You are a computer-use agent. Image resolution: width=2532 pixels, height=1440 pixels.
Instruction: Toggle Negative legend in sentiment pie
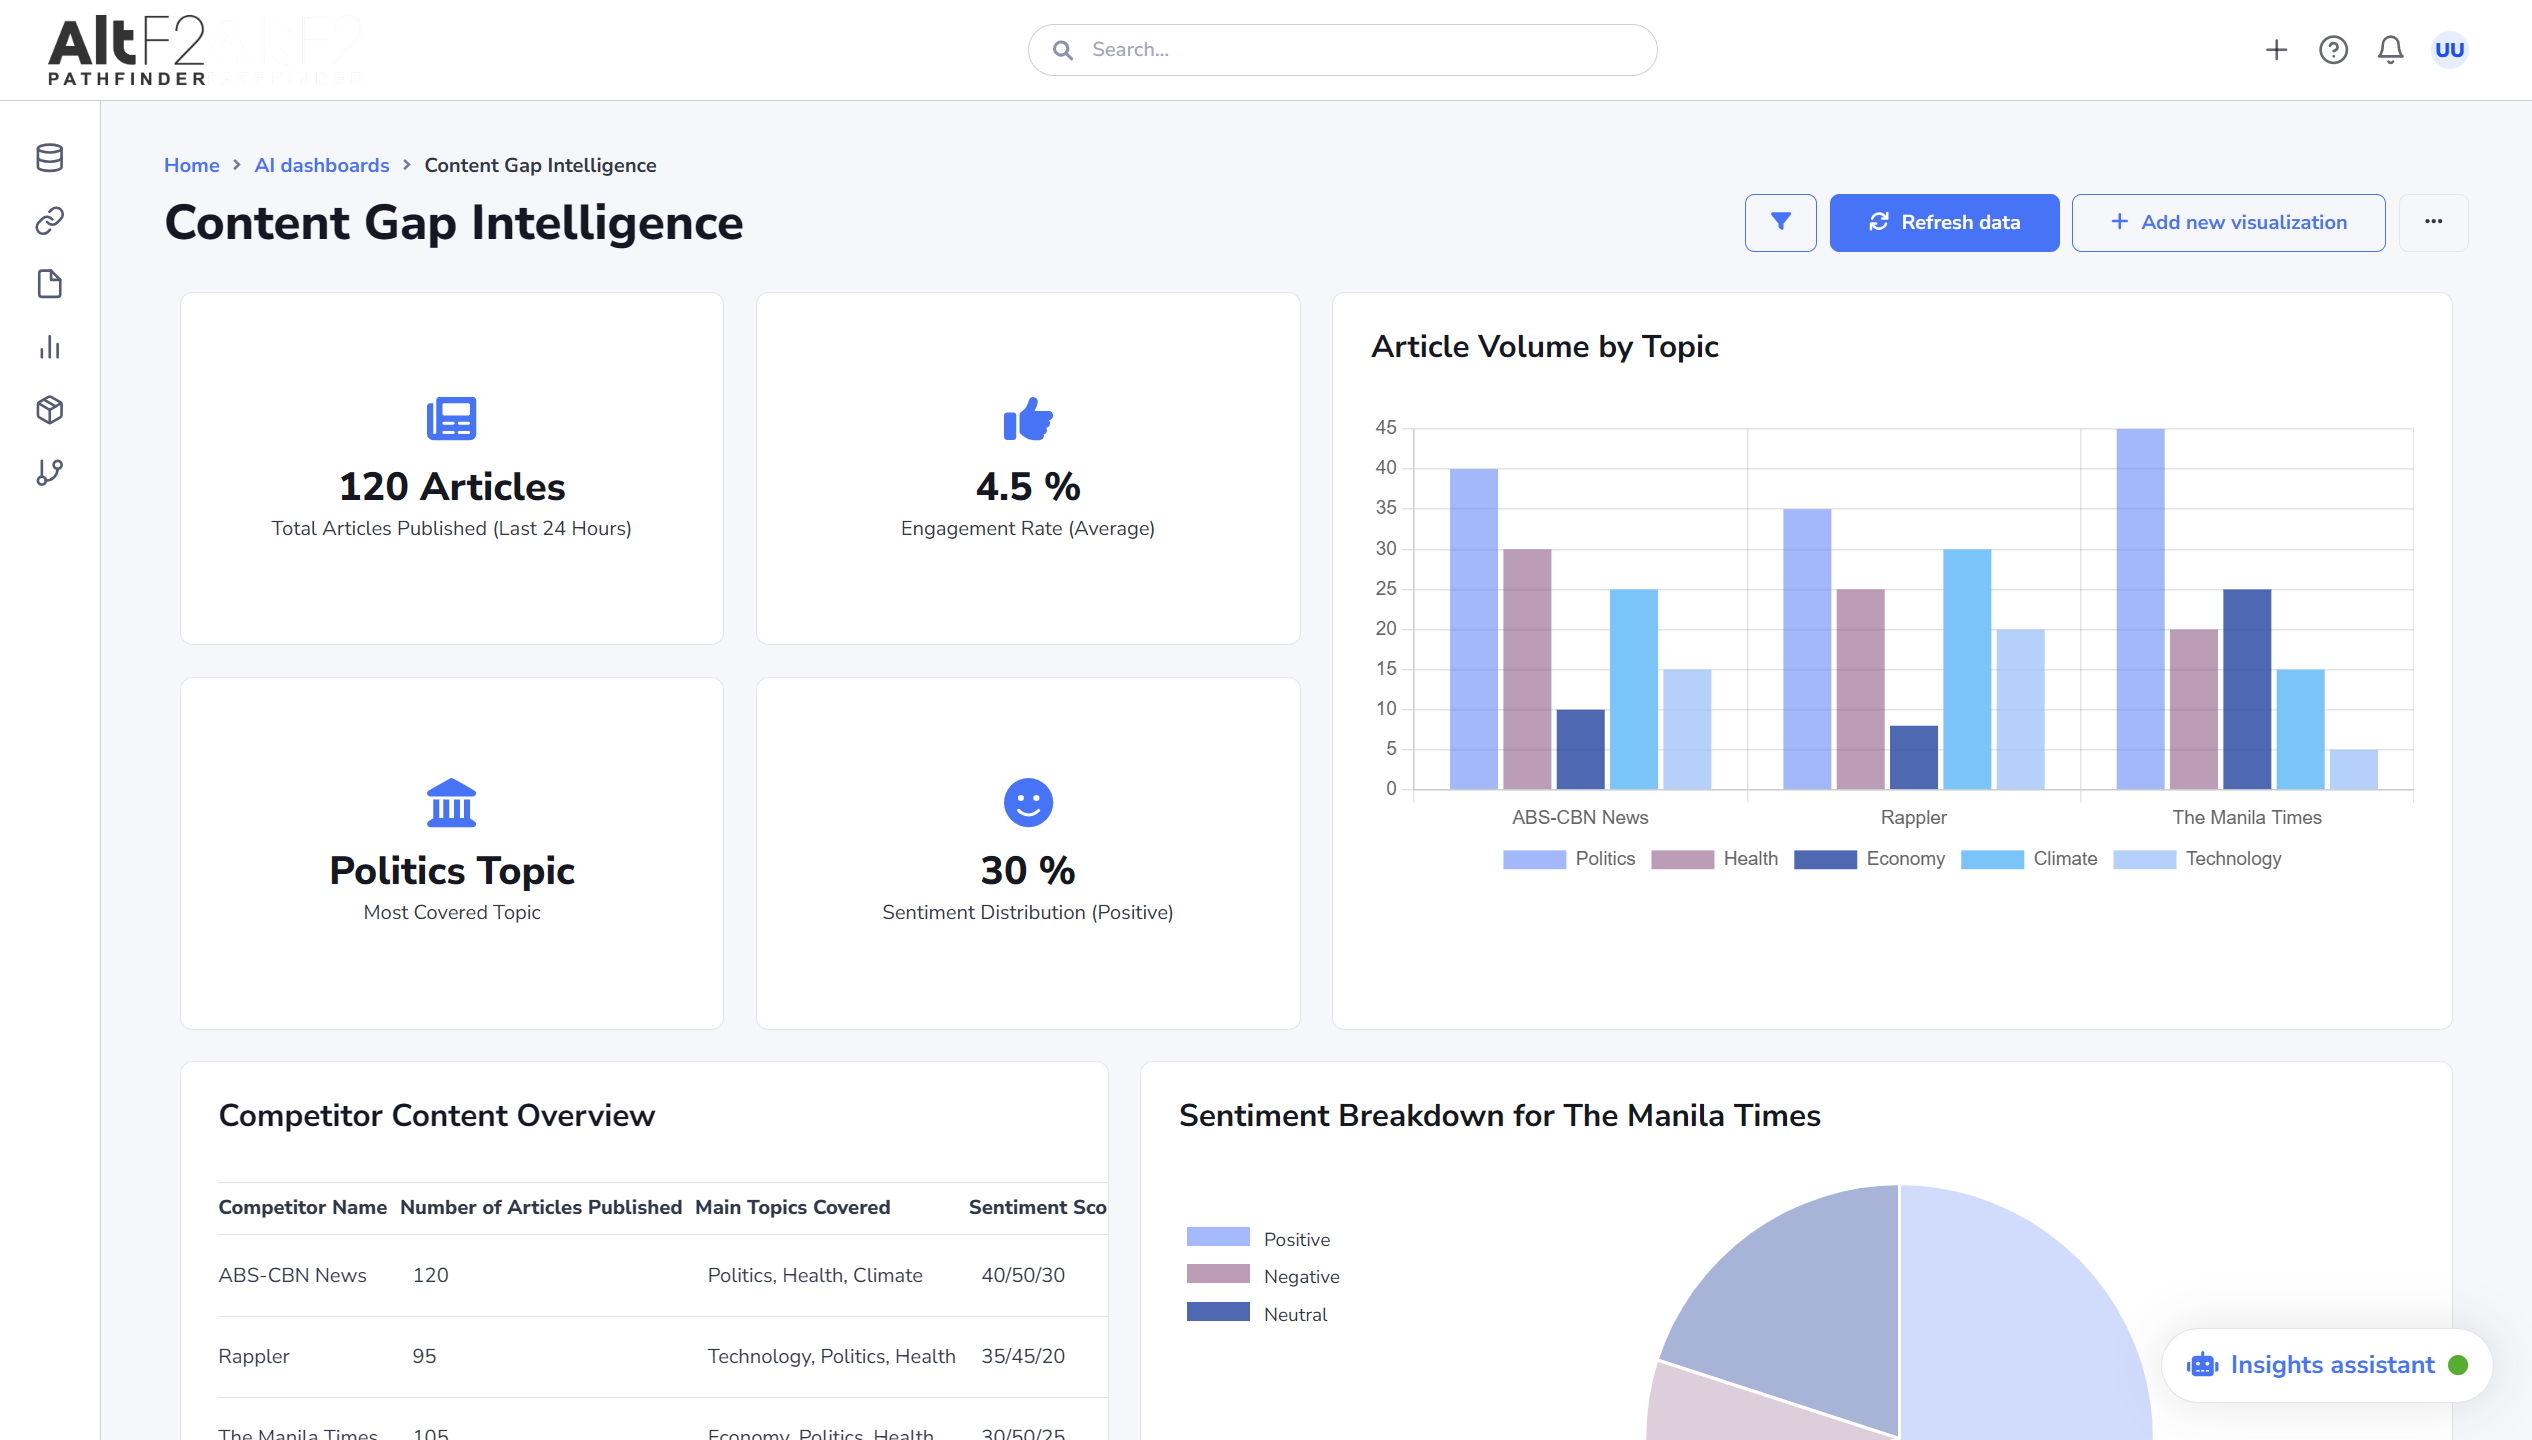pyautogui.click(x=1263, y=1276)
